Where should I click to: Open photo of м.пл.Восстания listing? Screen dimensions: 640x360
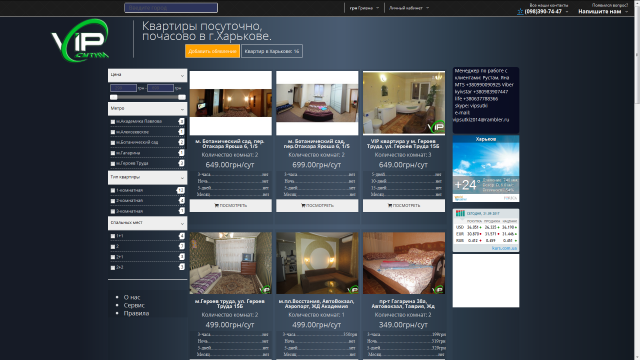coord(317,263)
